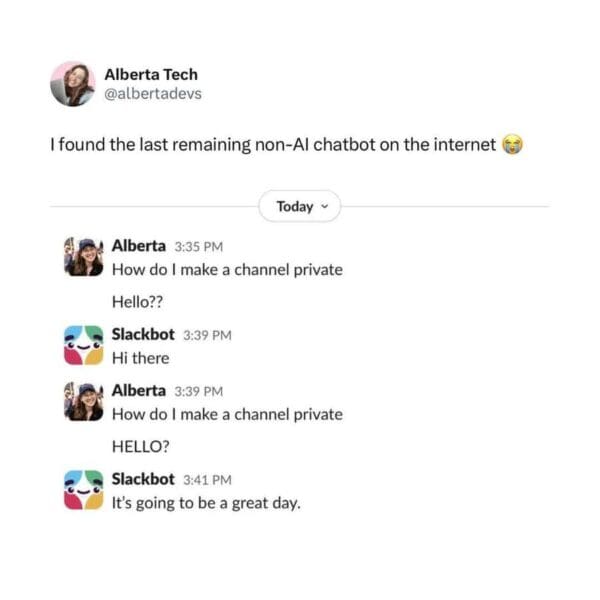The height and width of the screenshot is (600, 600).
Task: Click the Slackbot name at 3:39 PM
Action: click(x=143, y=334)
